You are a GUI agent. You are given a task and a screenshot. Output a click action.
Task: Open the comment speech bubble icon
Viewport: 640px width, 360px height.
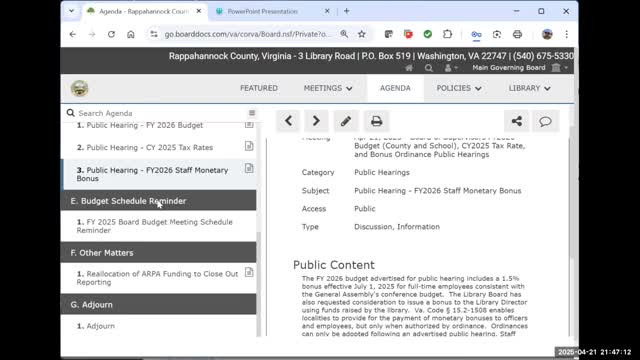point(545,121)
